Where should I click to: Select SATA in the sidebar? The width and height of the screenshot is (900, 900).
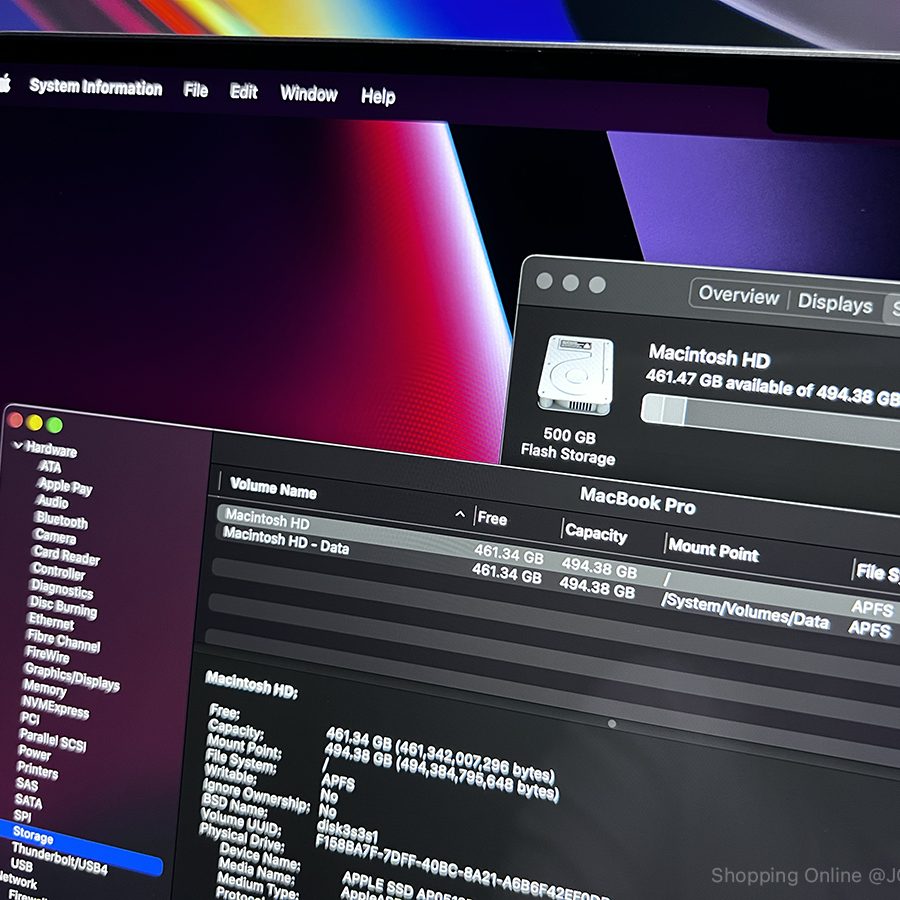click(28, 800)
